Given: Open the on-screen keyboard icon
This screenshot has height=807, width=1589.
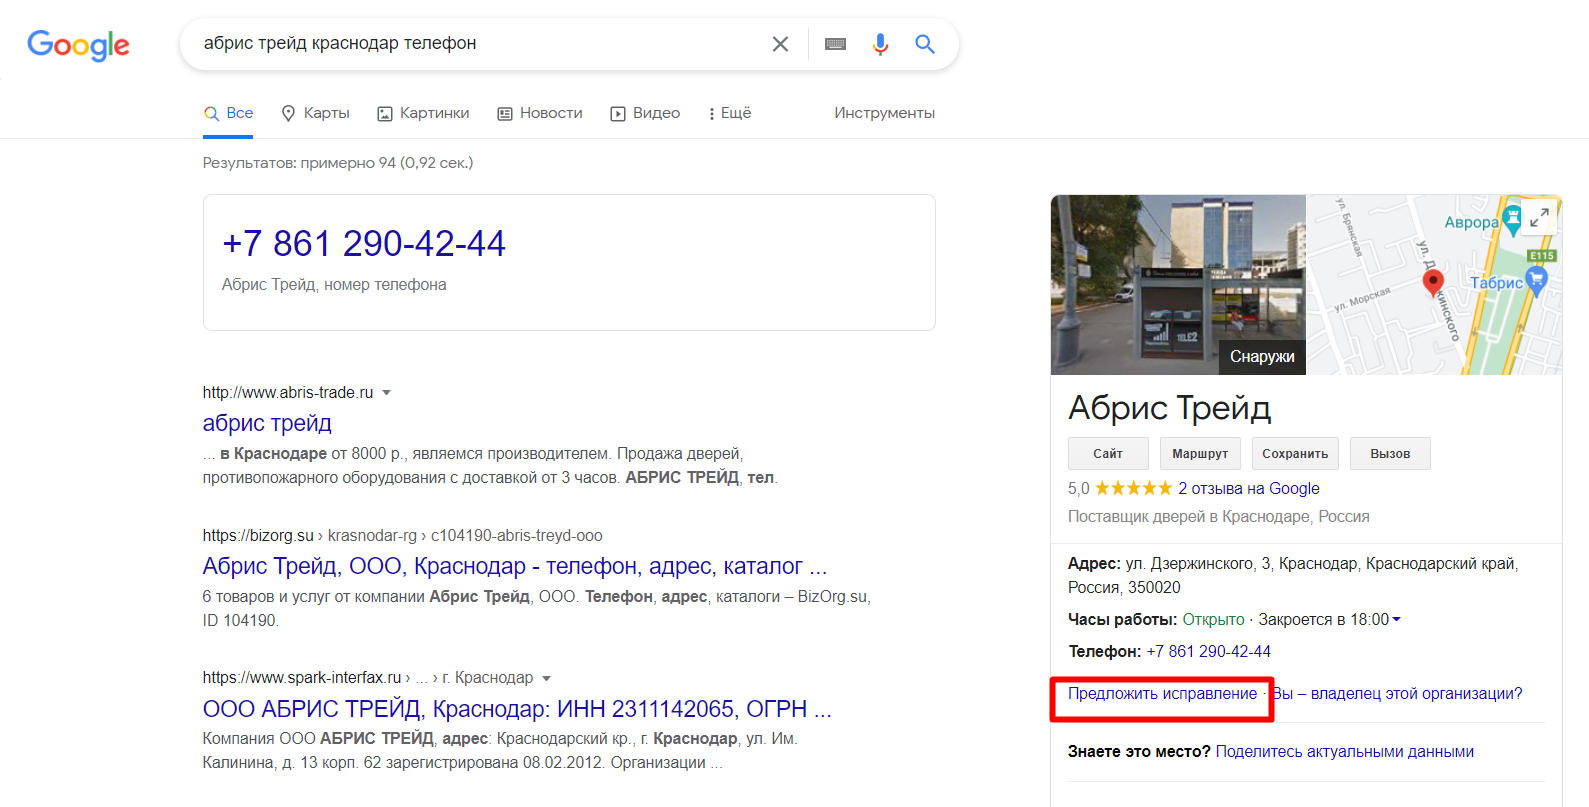Looking at the screenshot, I should click(x=835, y=44).
